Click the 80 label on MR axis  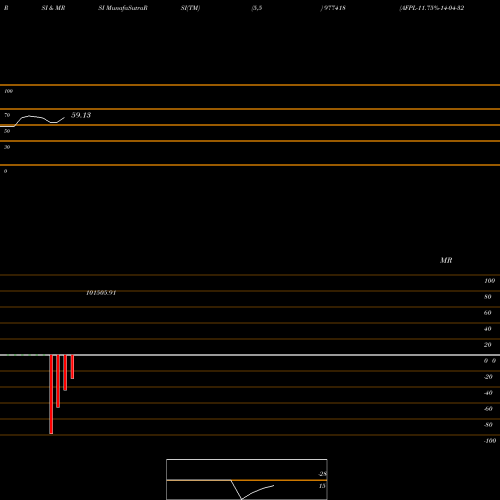click(x=488, y=297)
